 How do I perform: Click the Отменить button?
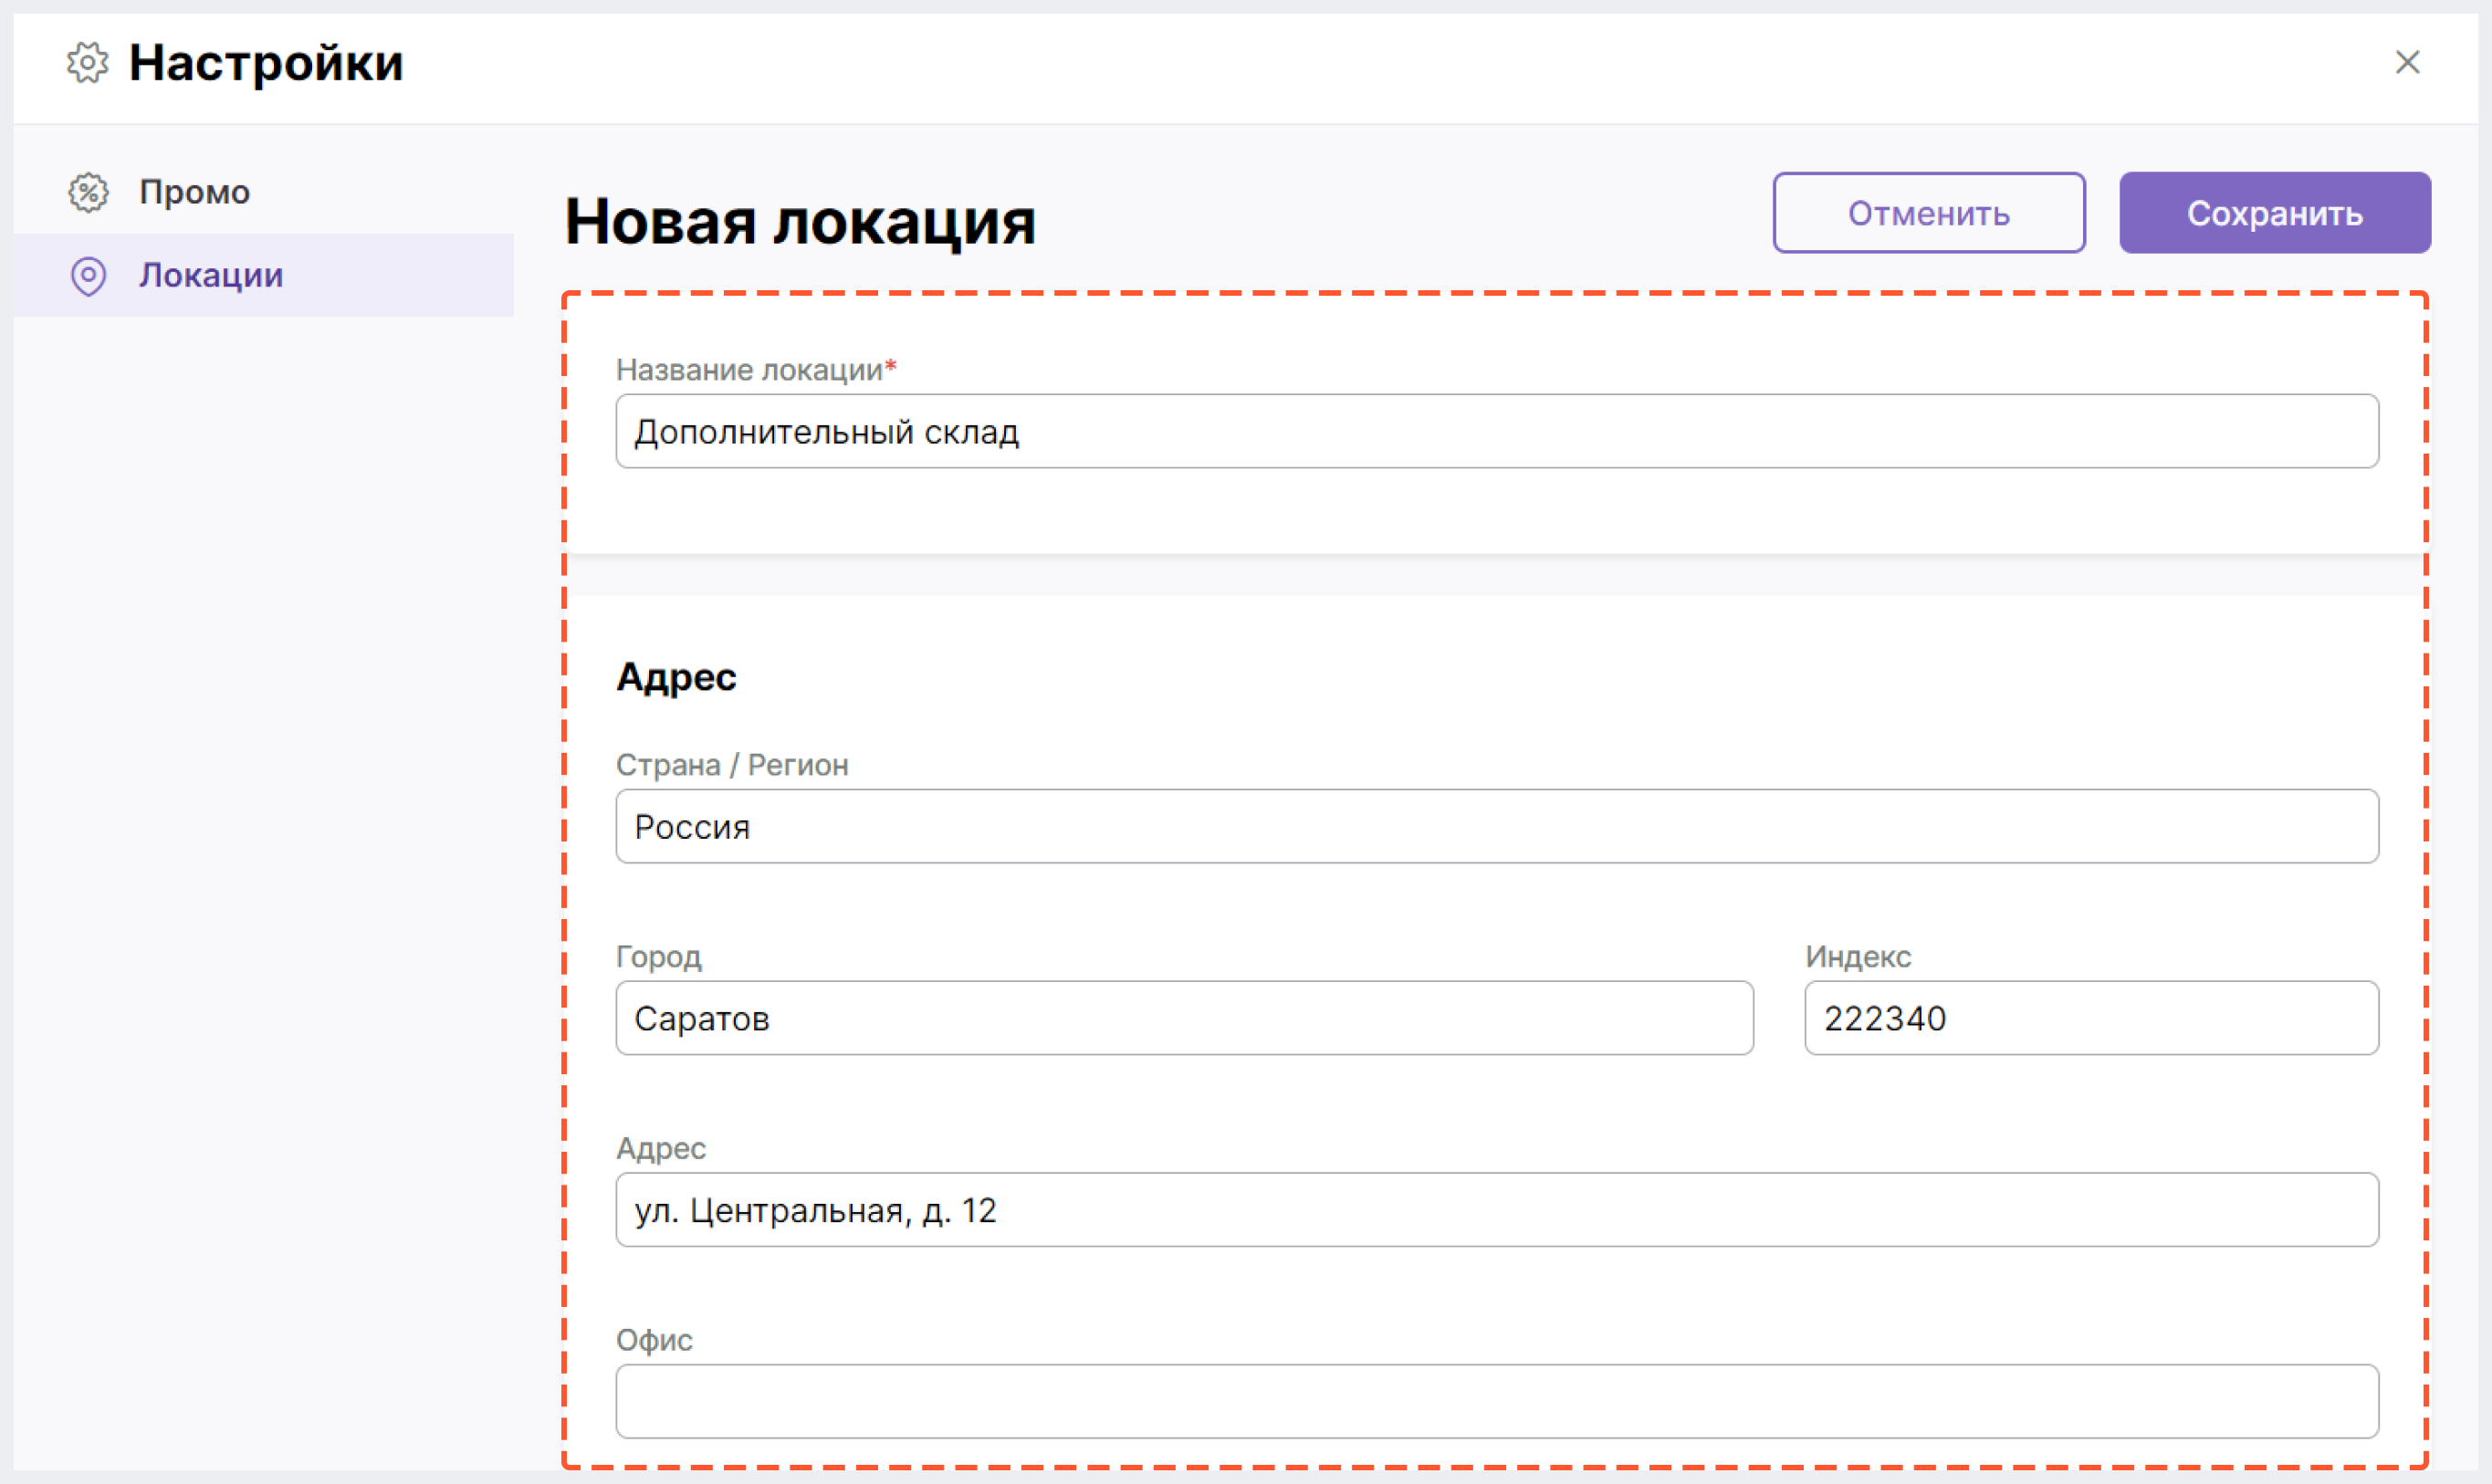click(x=1929, y=213)
